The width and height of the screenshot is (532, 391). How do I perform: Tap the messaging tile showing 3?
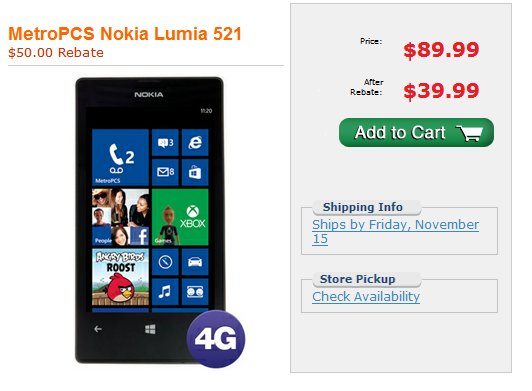pos(165,142)
